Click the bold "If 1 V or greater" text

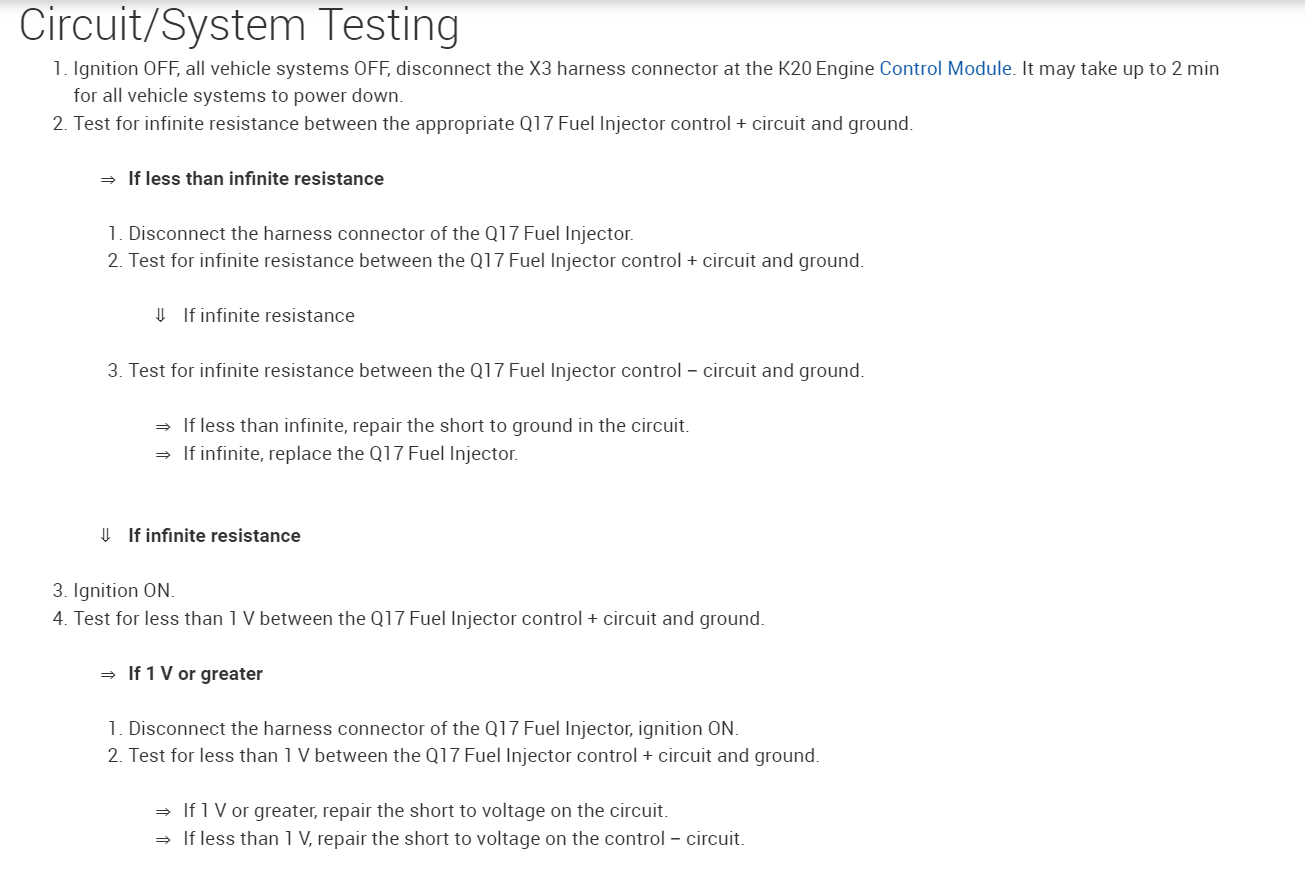coord(195,674)
